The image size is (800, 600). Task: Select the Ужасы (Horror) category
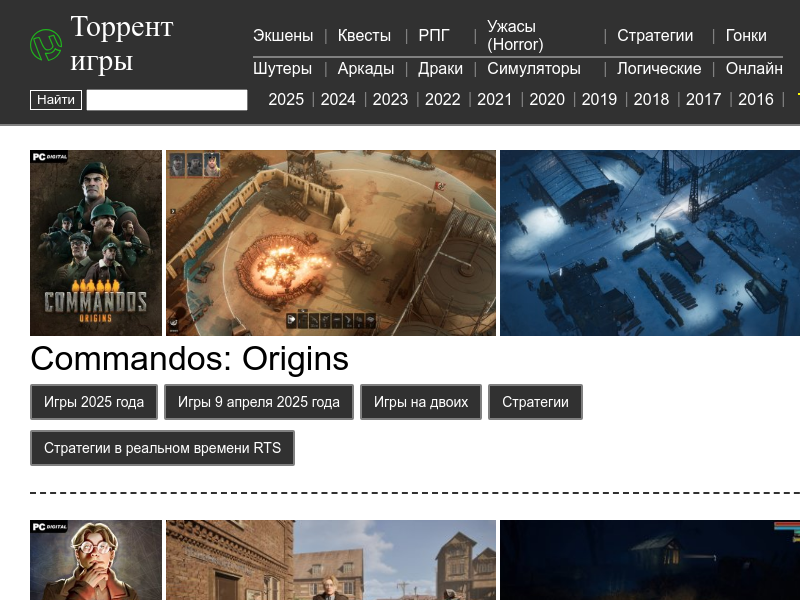tap(515, 36)
